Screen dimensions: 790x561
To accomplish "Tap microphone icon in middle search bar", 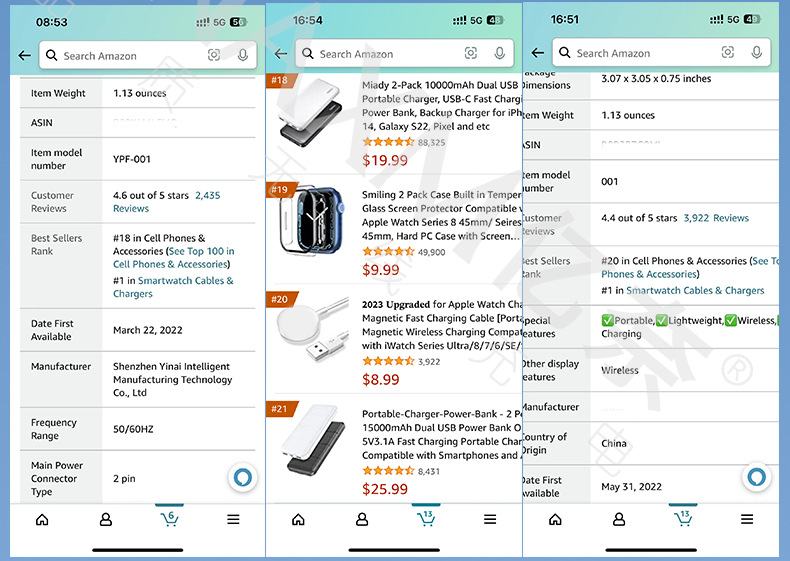I will pyautogui.click(x=499, y=53).
